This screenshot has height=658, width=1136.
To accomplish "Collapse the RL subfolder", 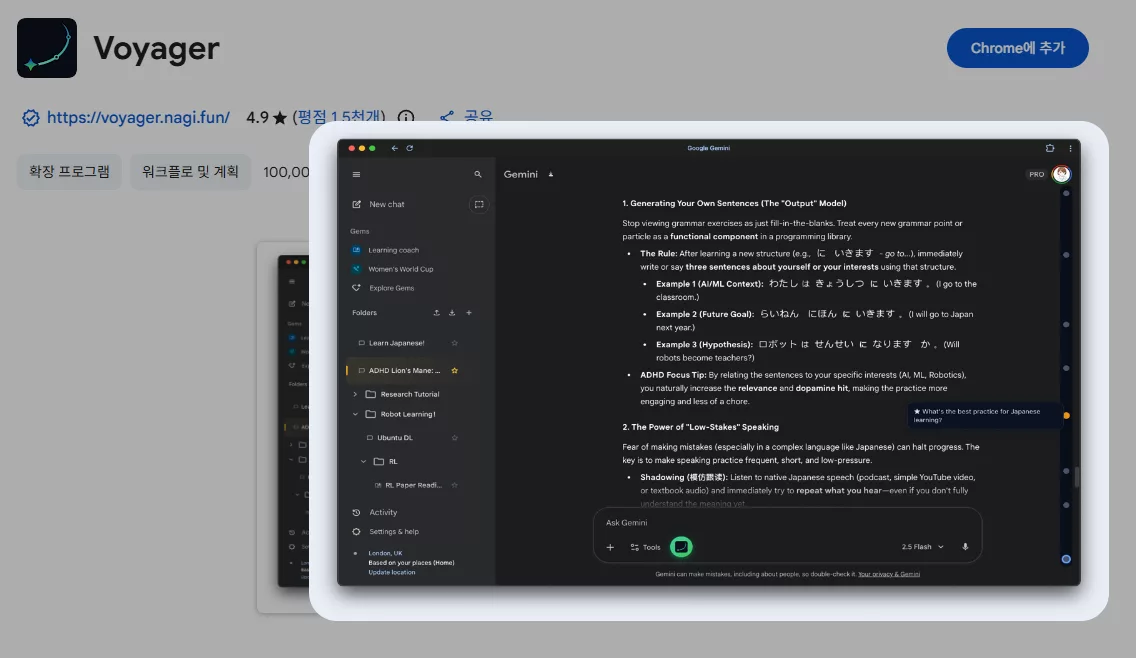I will click(x=363, y=462).
